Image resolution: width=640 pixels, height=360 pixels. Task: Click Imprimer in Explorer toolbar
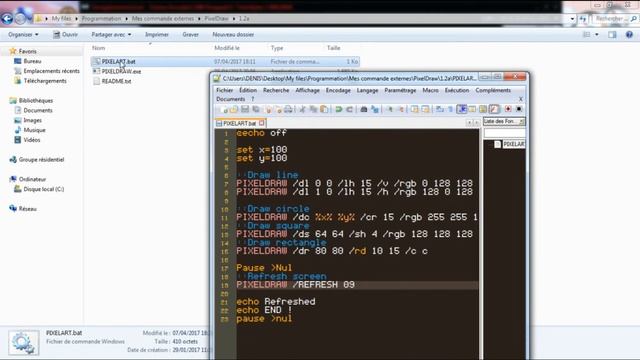(157, 35)
